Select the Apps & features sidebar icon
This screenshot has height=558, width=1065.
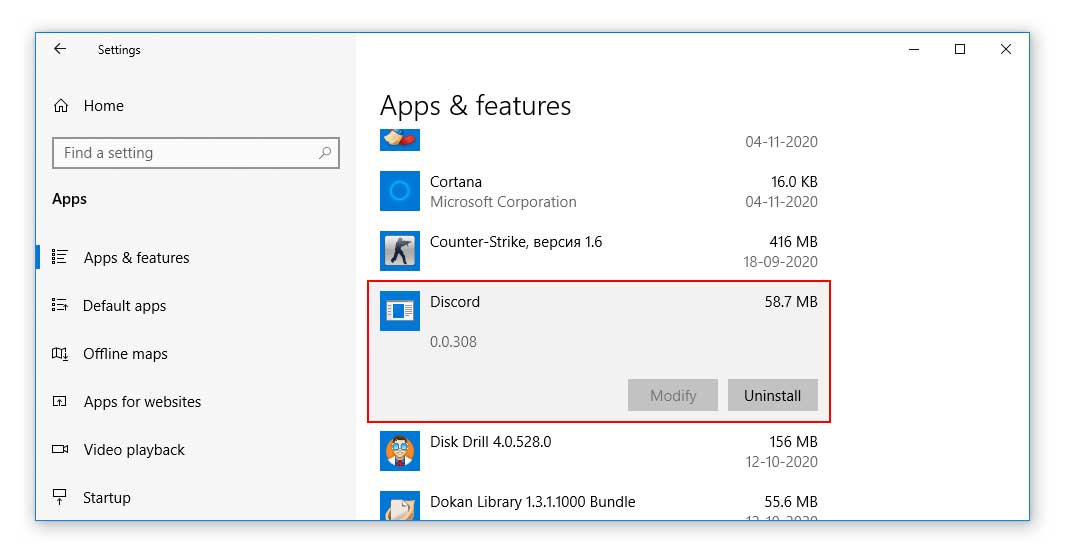tap(60, 257)
